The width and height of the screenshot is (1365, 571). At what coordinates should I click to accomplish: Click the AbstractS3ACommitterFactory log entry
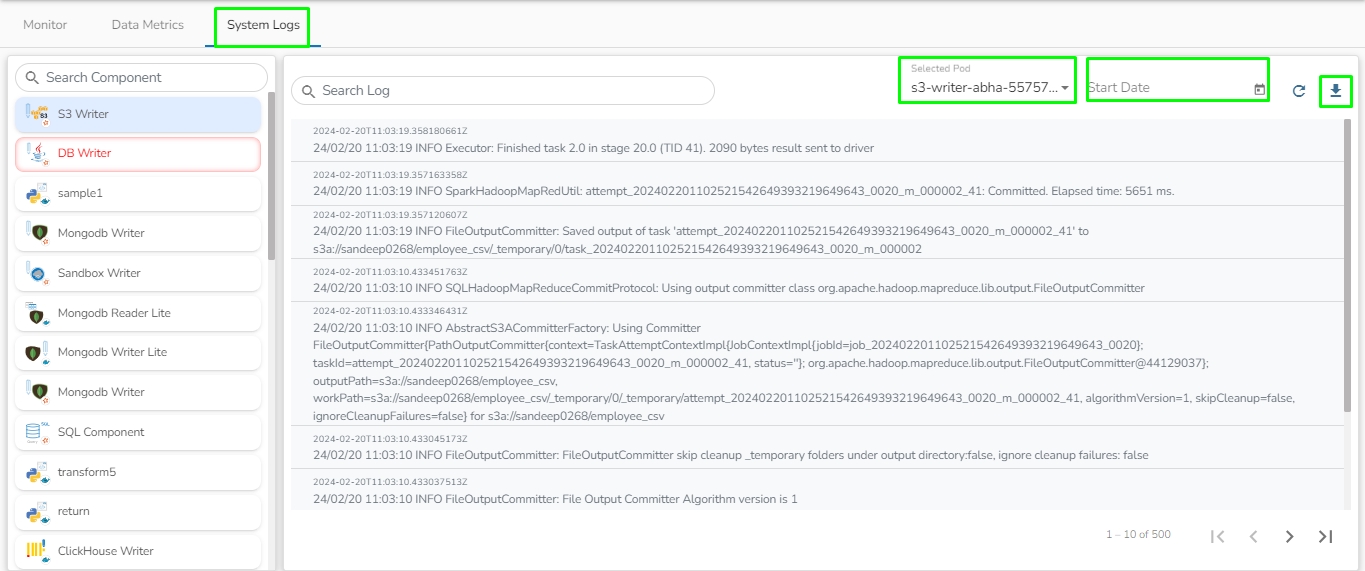(x=816, y=364)
